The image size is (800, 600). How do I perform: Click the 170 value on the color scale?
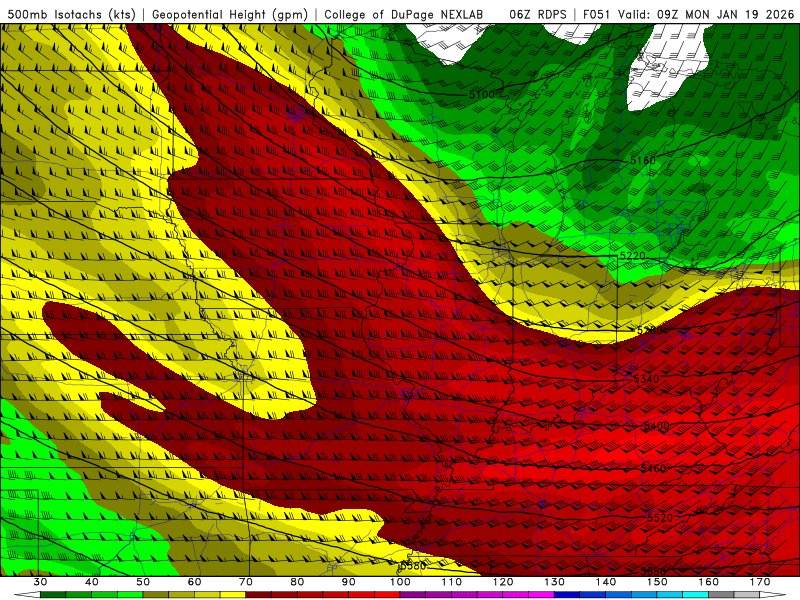(x=760, y=582)
